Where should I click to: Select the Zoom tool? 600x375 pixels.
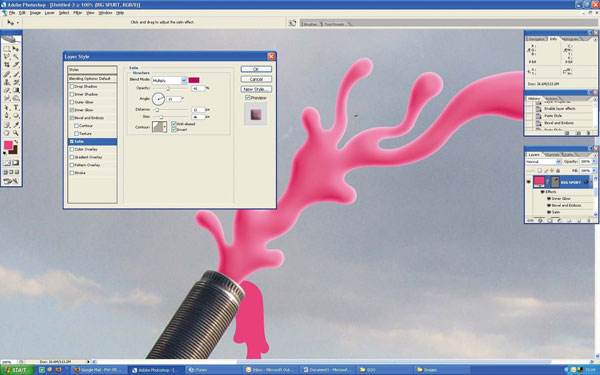coord(16,133)
